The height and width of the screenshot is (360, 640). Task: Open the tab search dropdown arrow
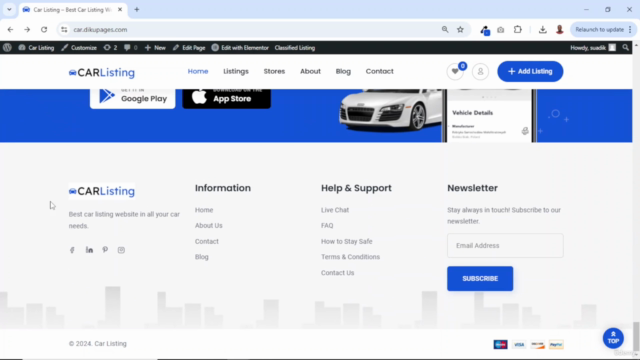[x=9, y=9]
